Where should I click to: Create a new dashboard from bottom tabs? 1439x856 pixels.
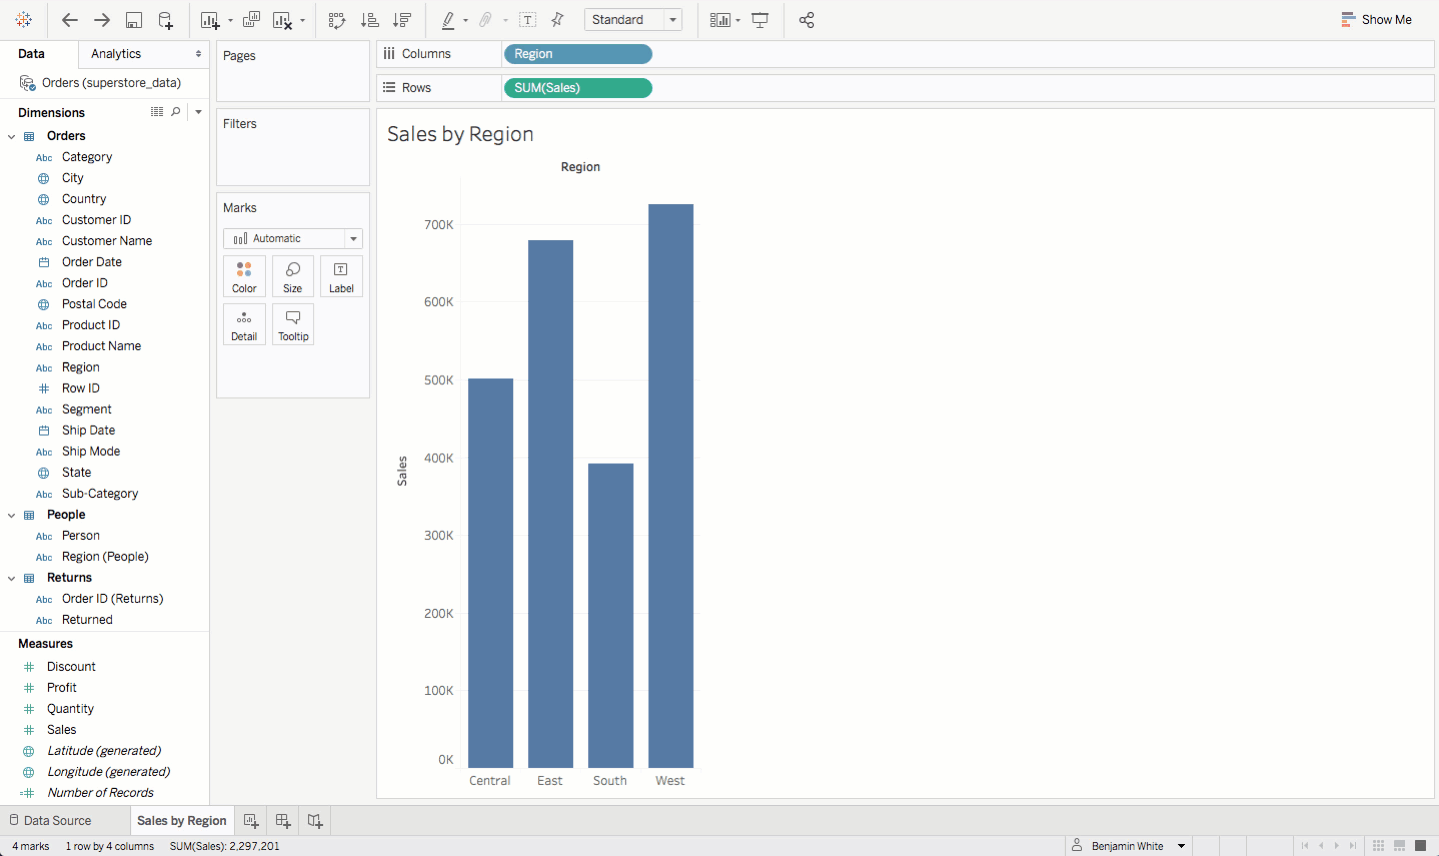click(x=283, y=821)
